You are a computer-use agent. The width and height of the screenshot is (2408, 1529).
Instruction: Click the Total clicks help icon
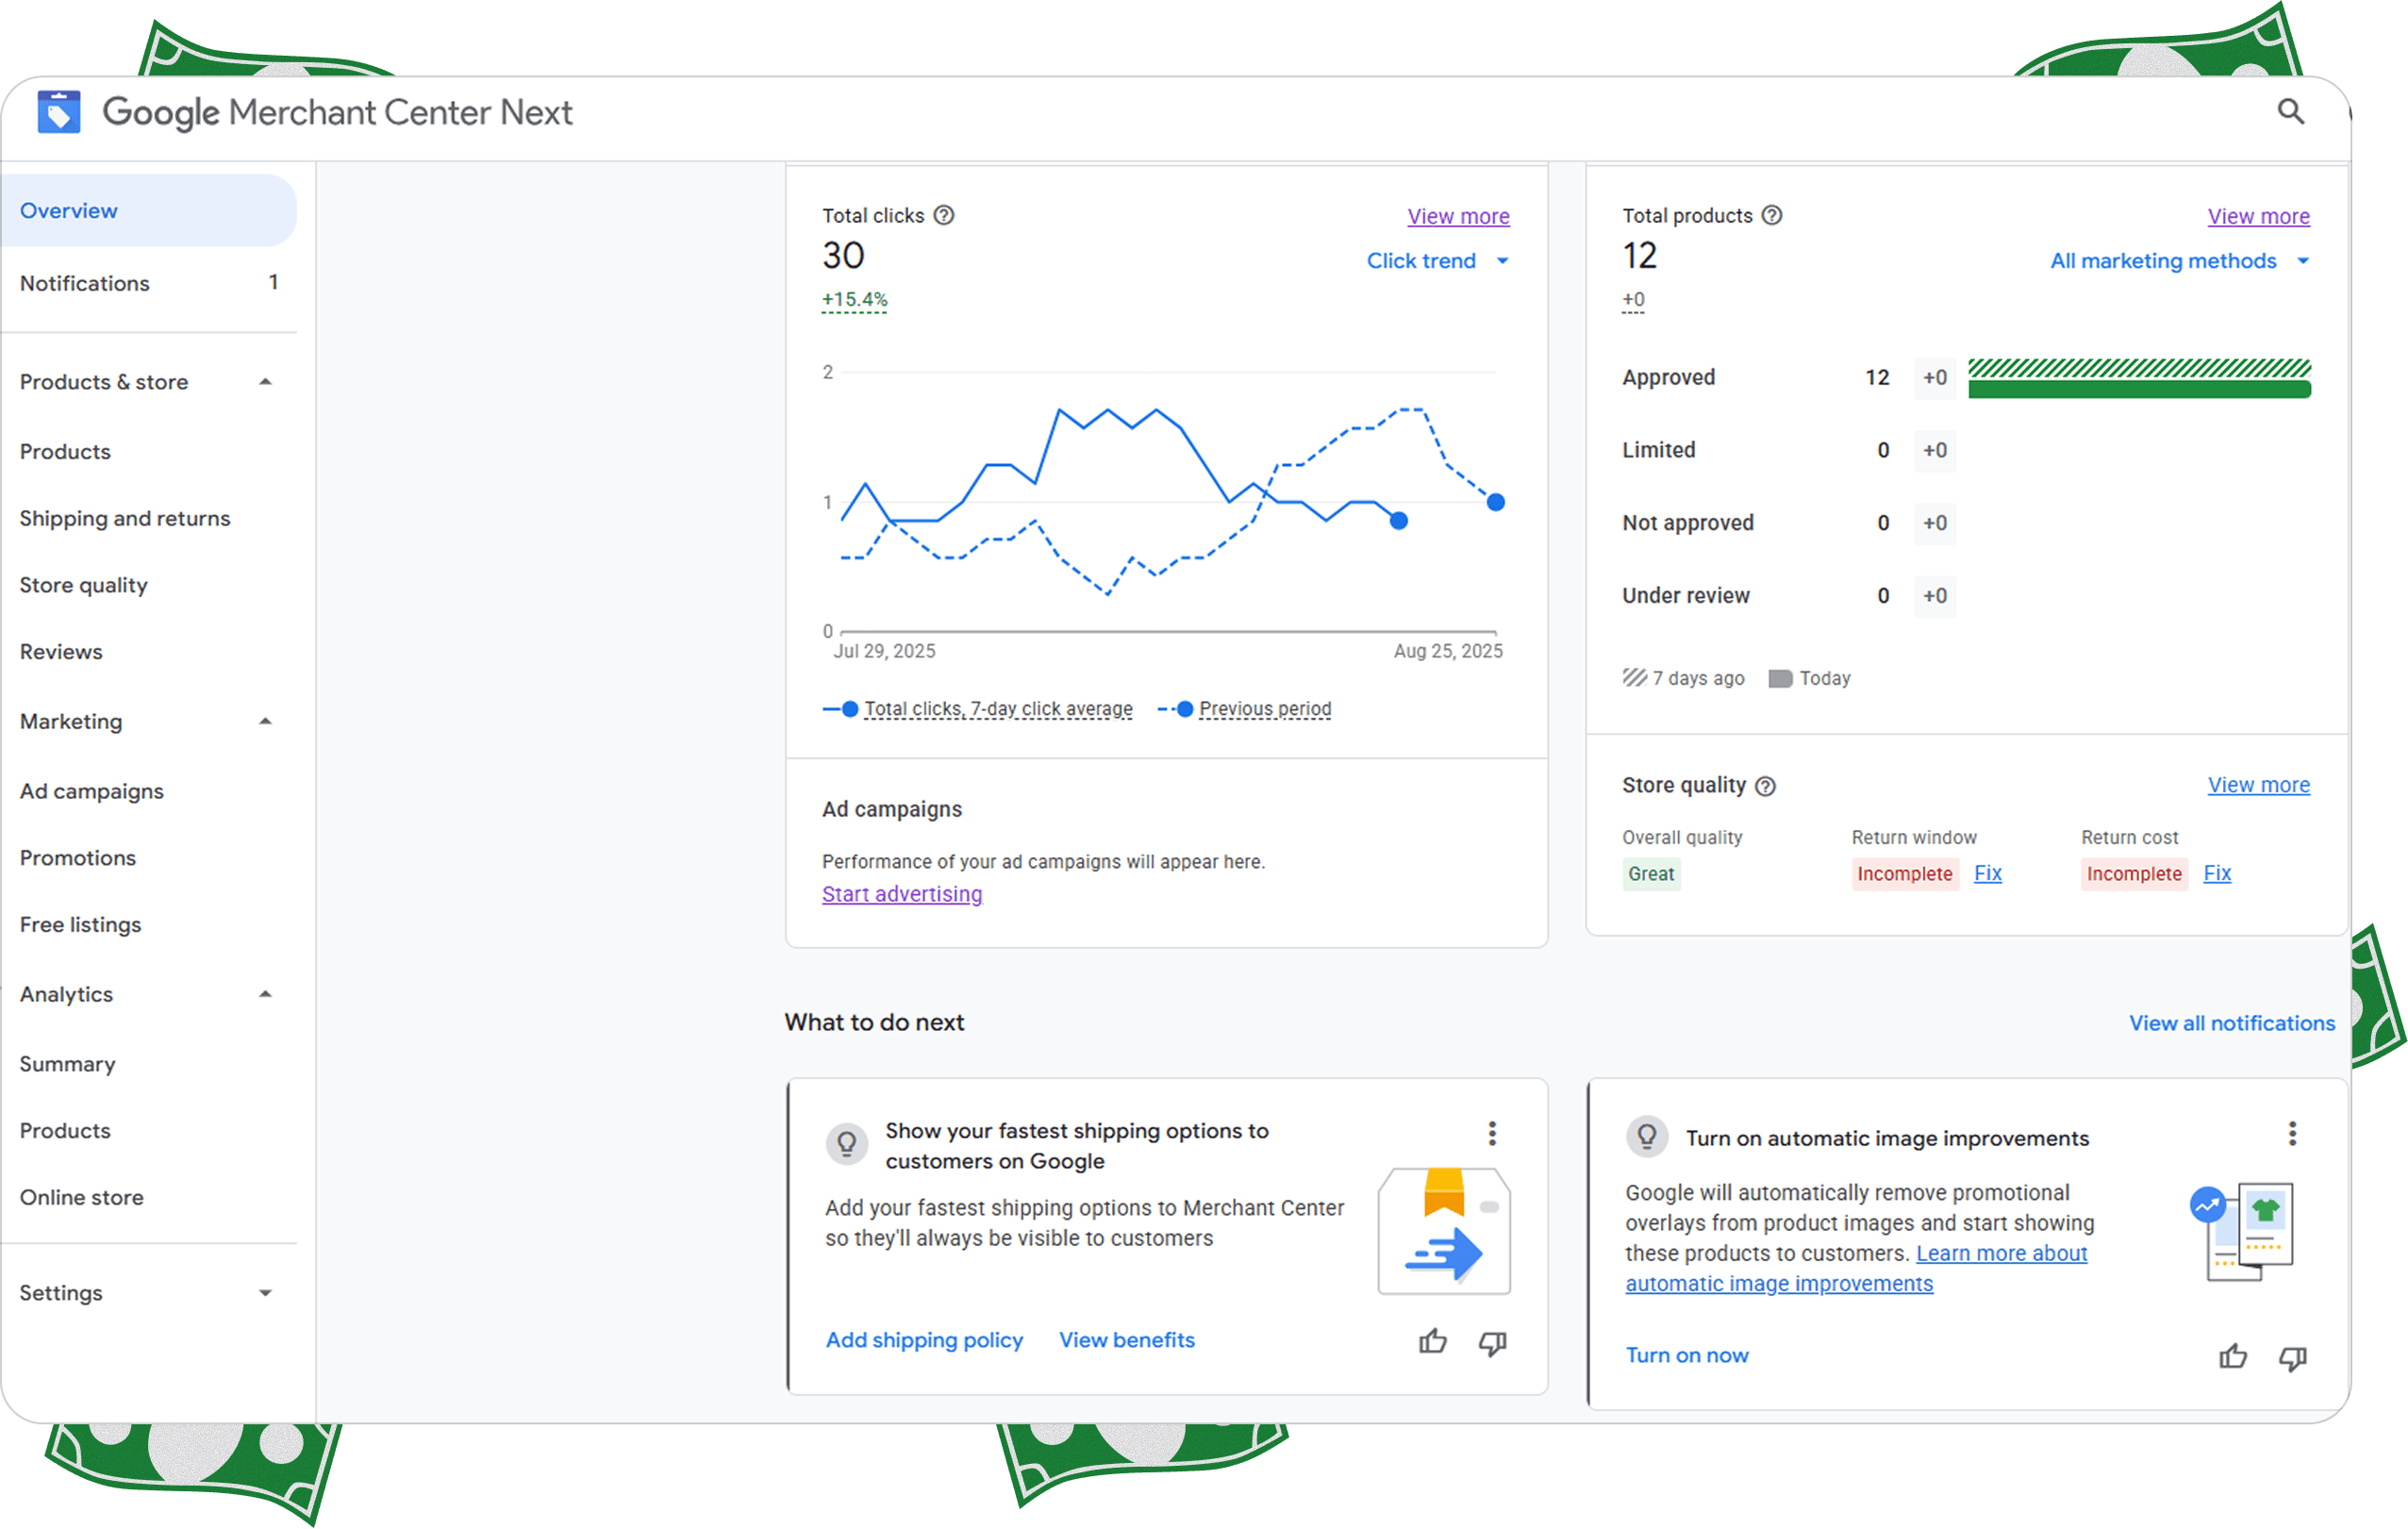click(x=944, y=215)
